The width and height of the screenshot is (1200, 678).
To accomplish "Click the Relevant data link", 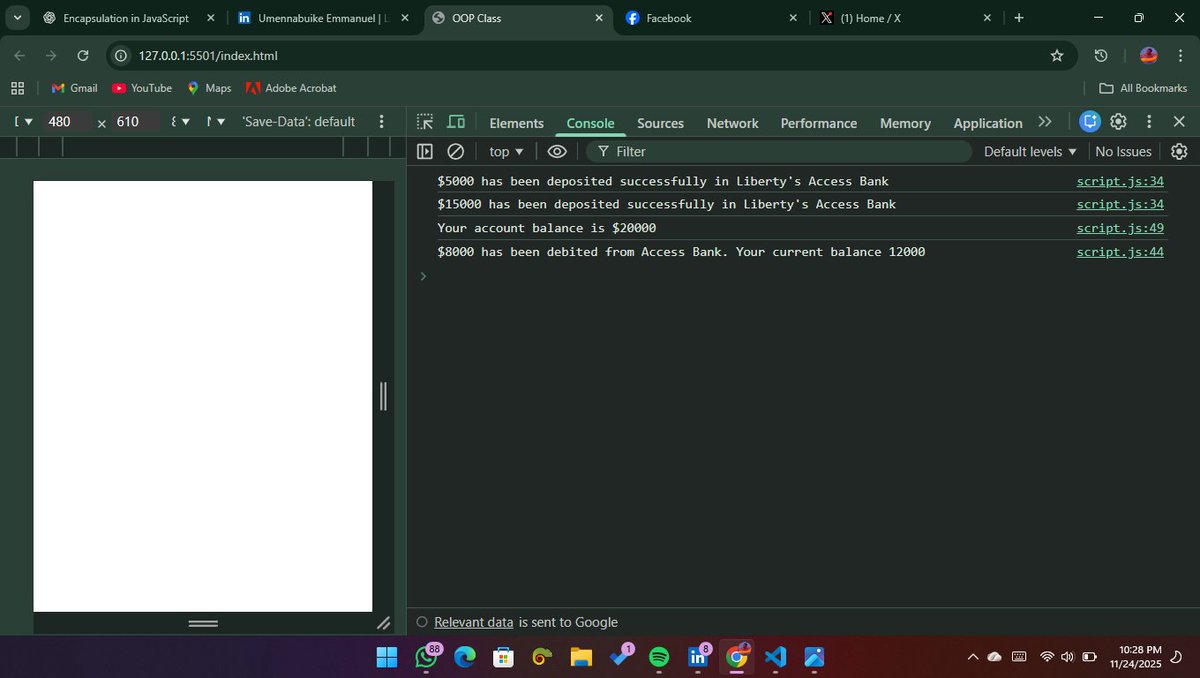I will [473, 622].
